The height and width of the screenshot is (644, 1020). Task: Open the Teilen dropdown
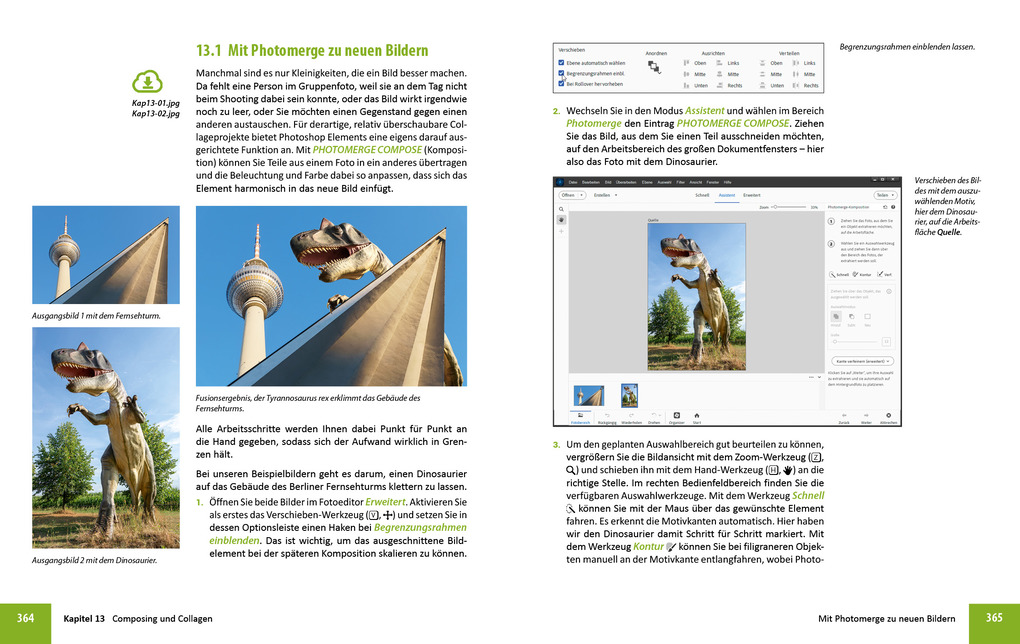pyautogui.click(x=885, y=195)
